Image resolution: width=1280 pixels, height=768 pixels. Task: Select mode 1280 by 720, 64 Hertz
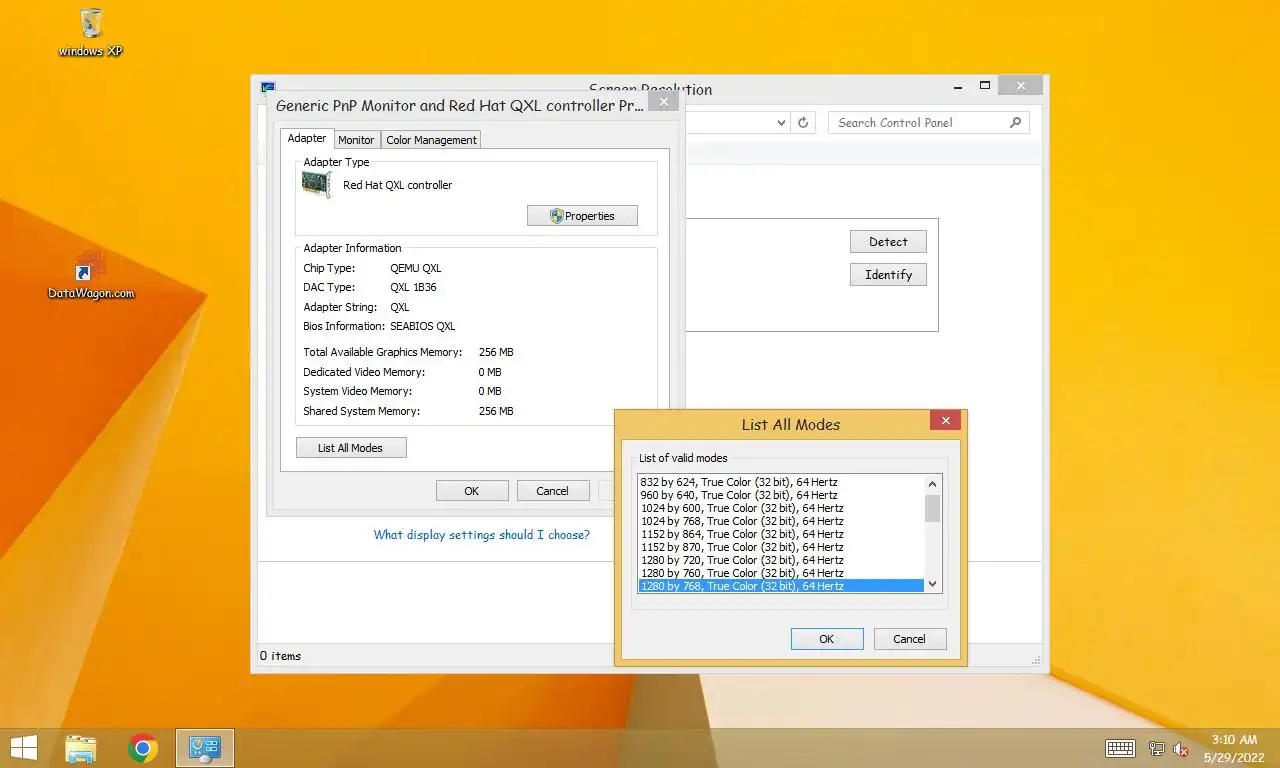pyautogui.click(x=781, y=560)
